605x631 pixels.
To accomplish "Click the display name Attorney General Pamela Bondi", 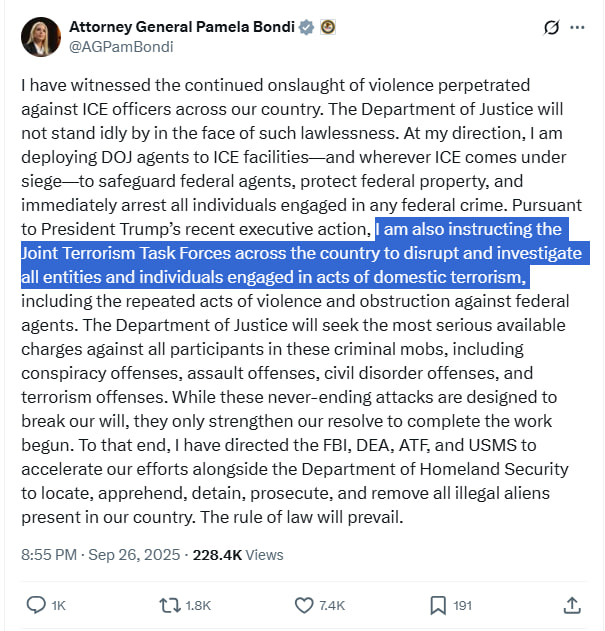I will [x=182, y=27].
